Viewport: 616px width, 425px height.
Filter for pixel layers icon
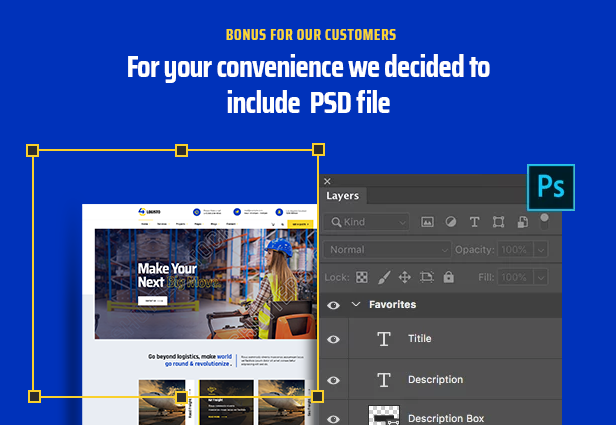point(427,222)
